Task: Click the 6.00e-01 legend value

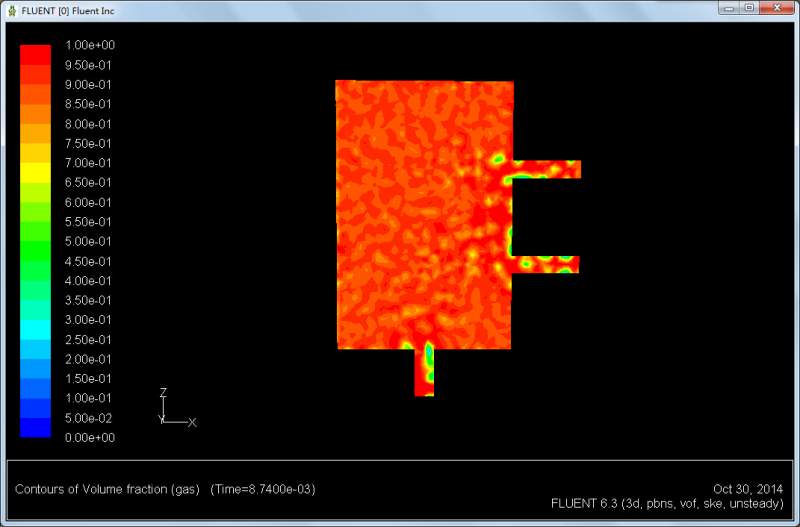Action: click(x=88, y=203)
